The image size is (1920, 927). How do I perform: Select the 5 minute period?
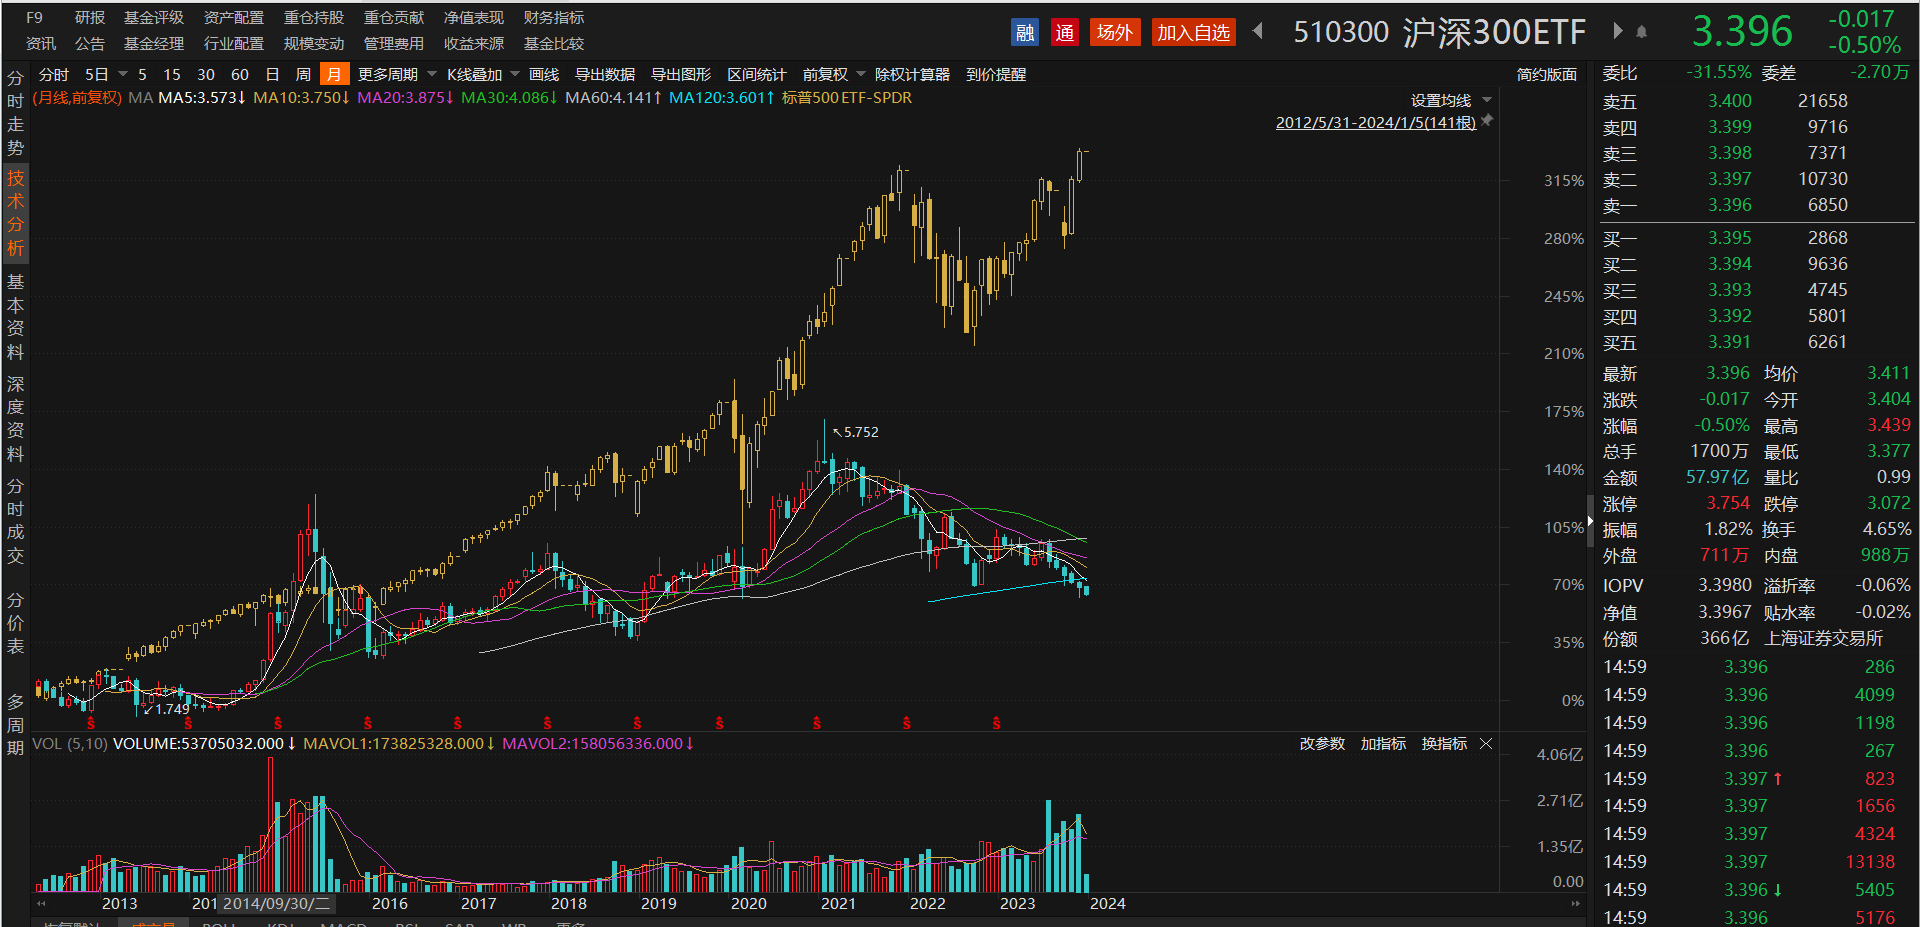click(x=142, y=75)
